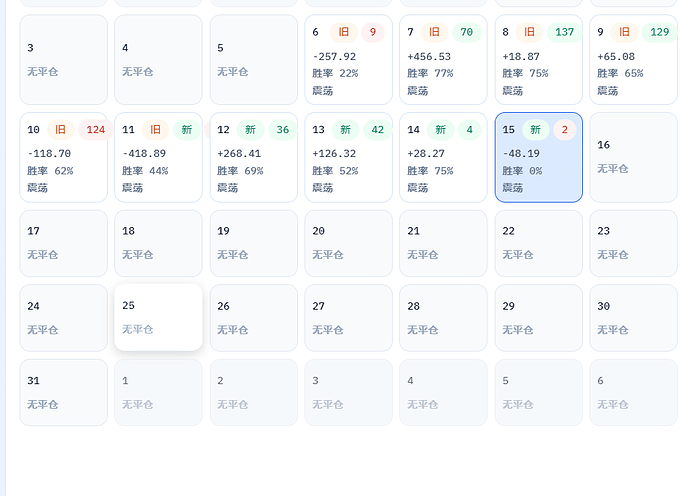Click the -48.19 value on day 15

coord(521,154)
